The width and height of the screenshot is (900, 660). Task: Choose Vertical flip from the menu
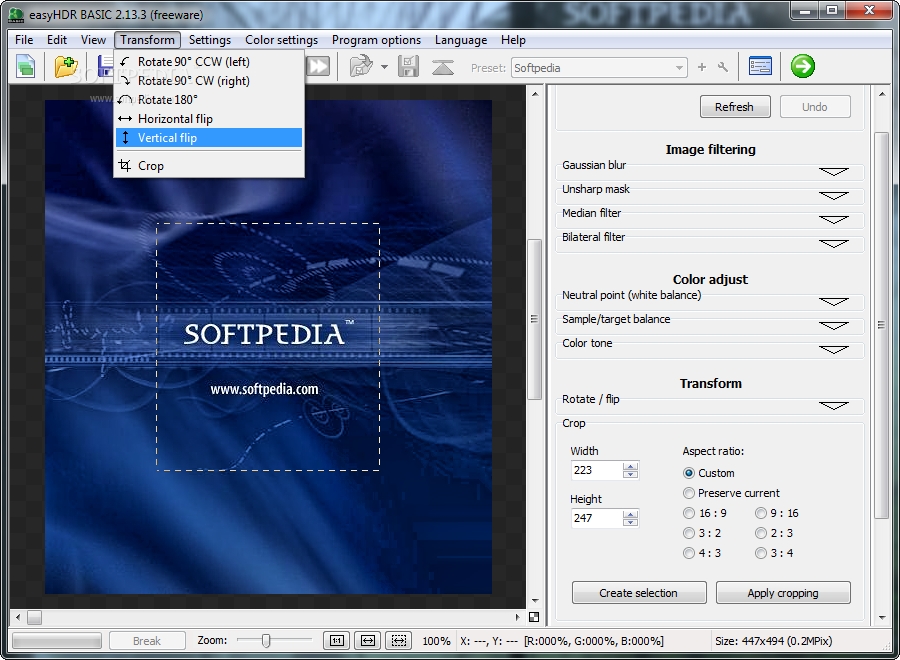click(209, 138)
